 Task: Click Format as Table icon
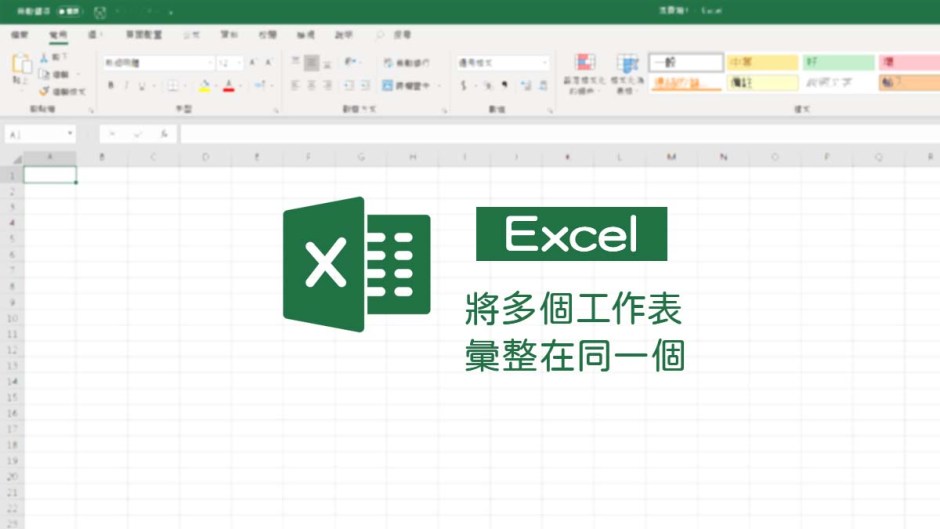coord(627,67)
